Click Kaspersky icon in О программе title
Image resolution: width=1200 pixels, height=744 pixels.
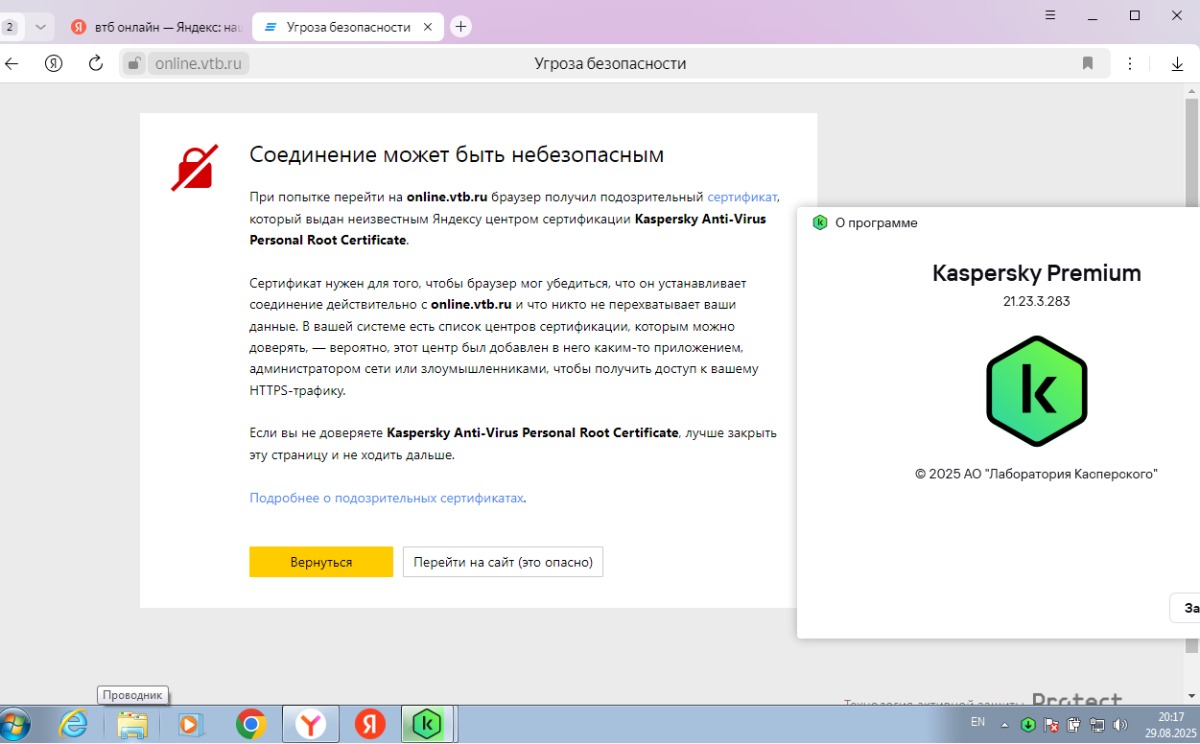click(x=820, y=223)
